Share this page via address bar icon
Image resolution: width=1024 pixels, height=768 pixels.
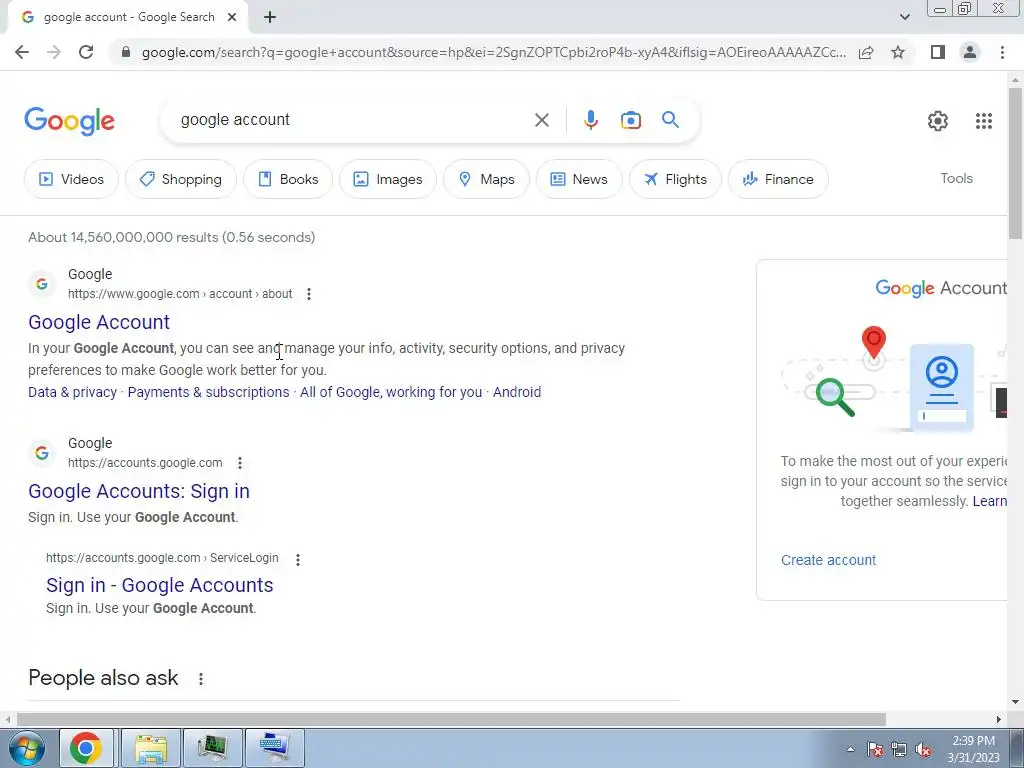[x=866, y=52]
